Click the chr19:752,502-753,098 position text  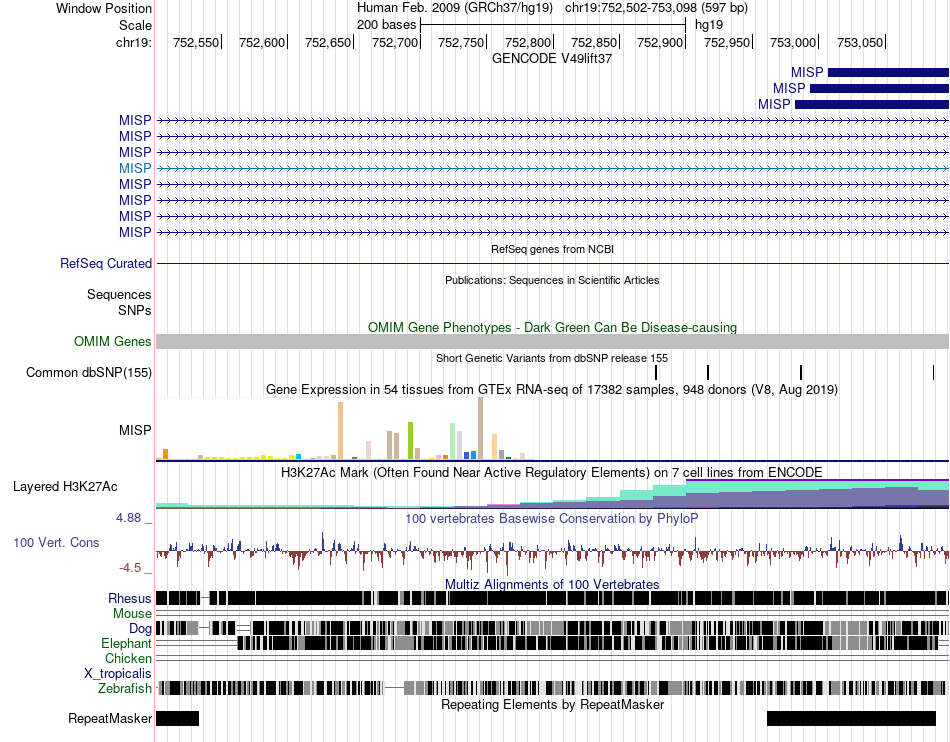656,8
